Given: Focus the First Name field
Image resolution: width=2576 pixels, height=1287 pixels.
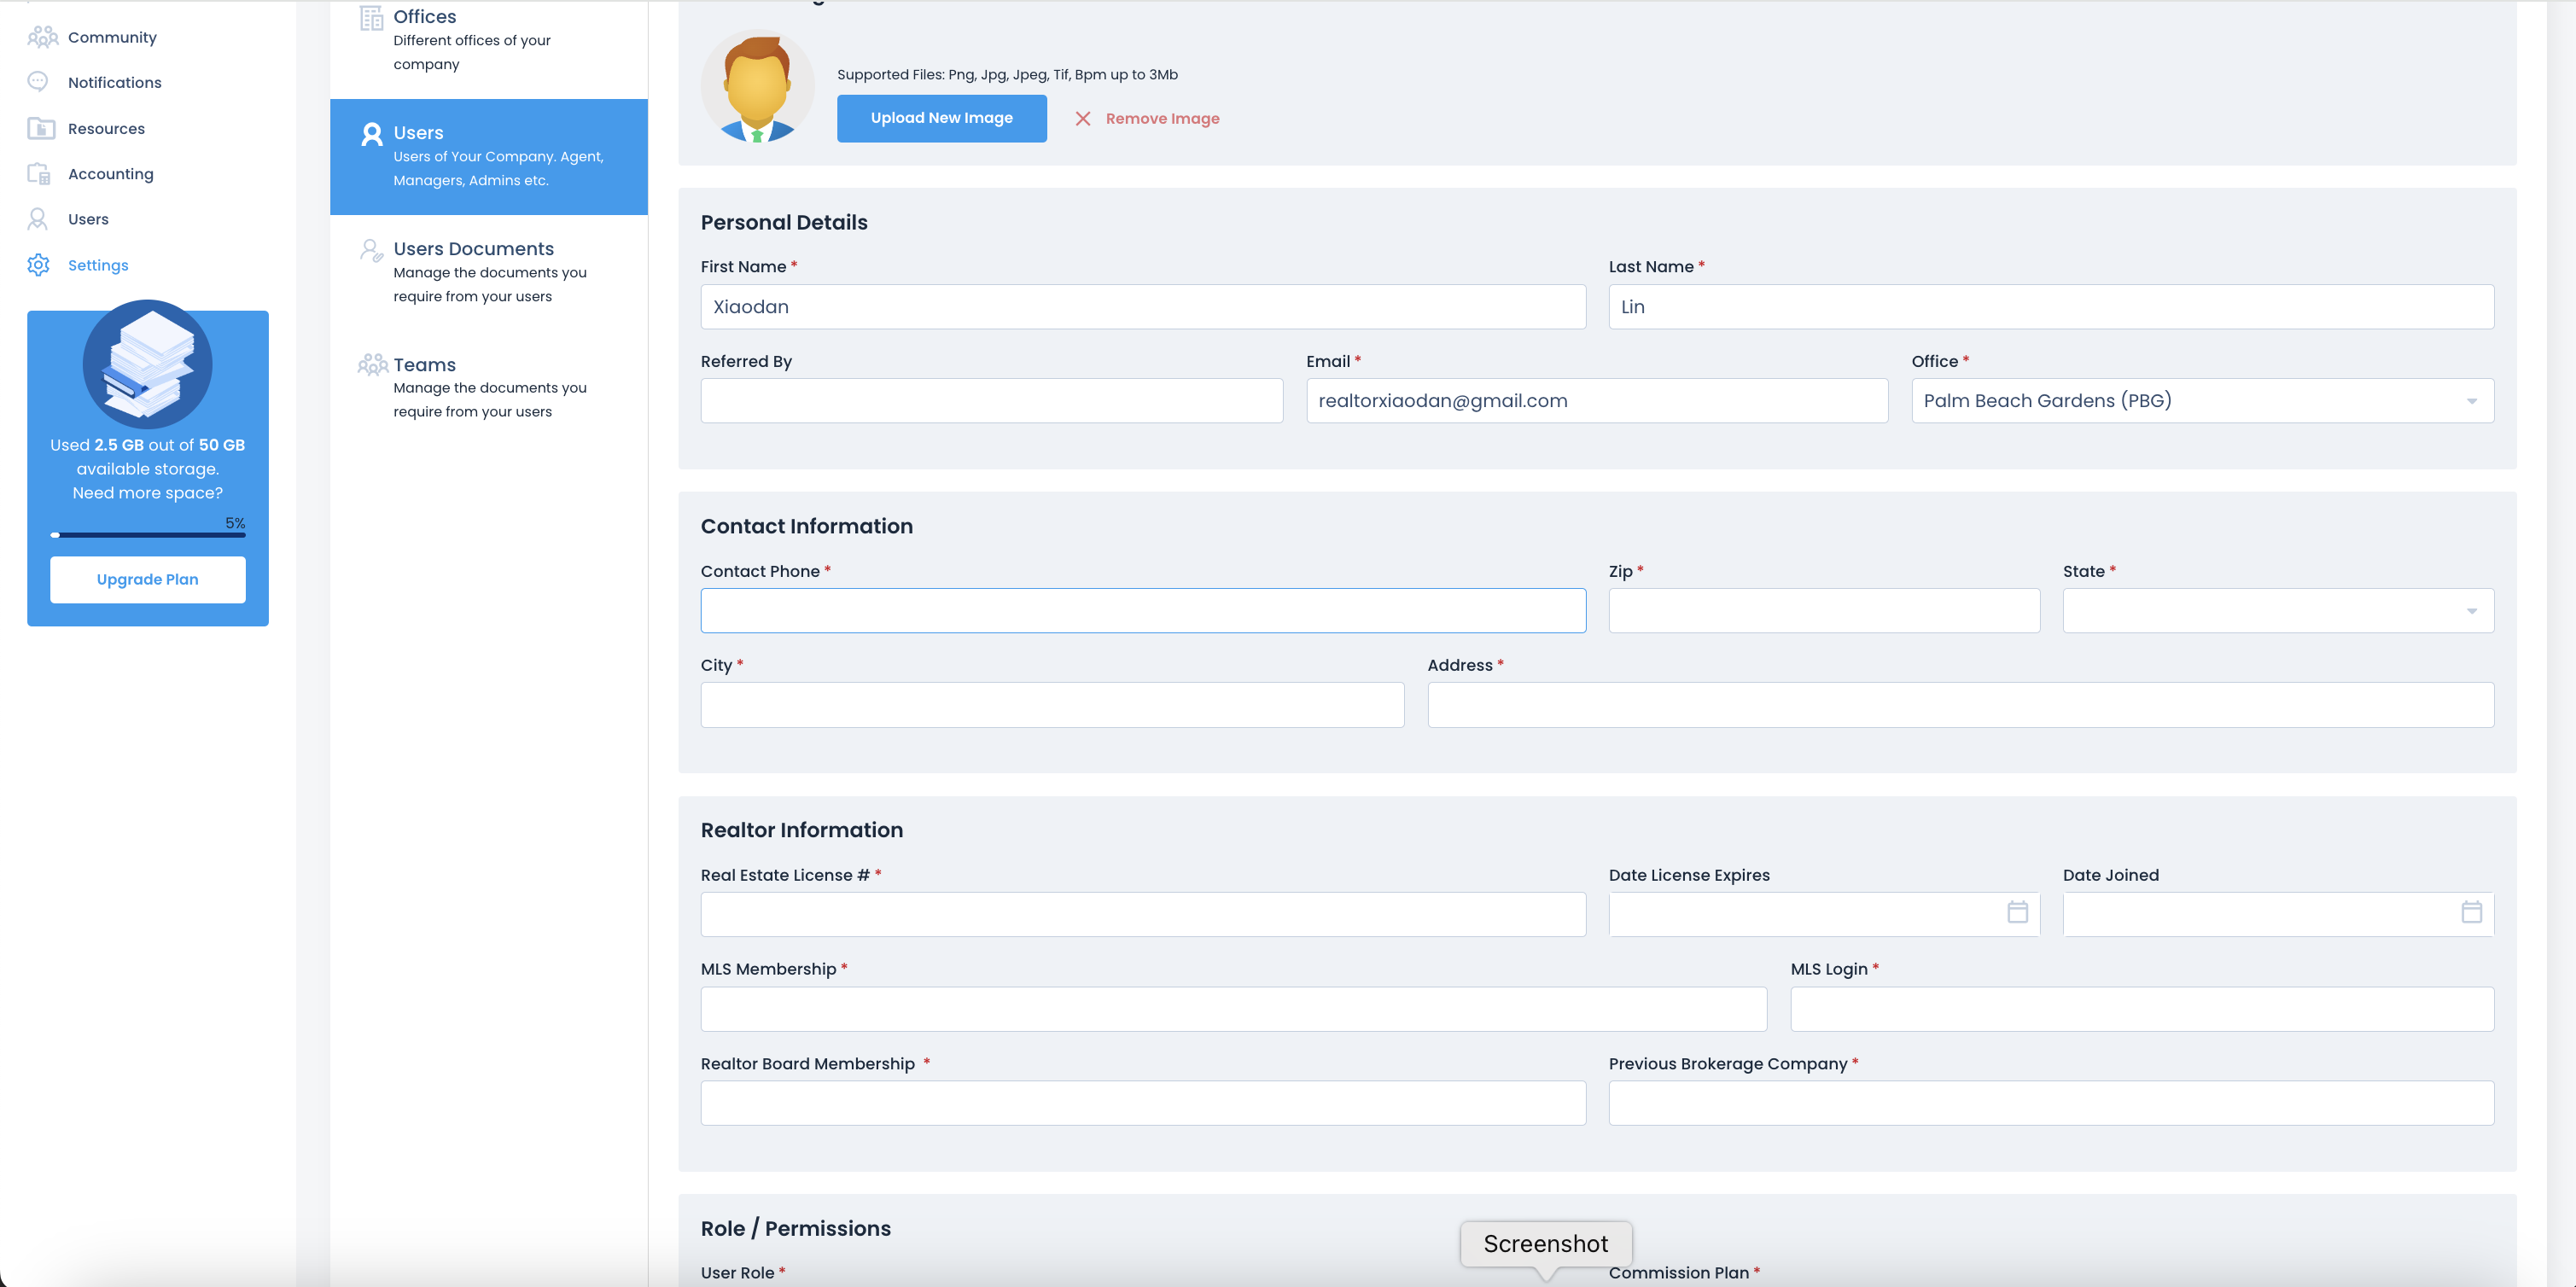Looking at the screenshot, I should click(1143, 307).
